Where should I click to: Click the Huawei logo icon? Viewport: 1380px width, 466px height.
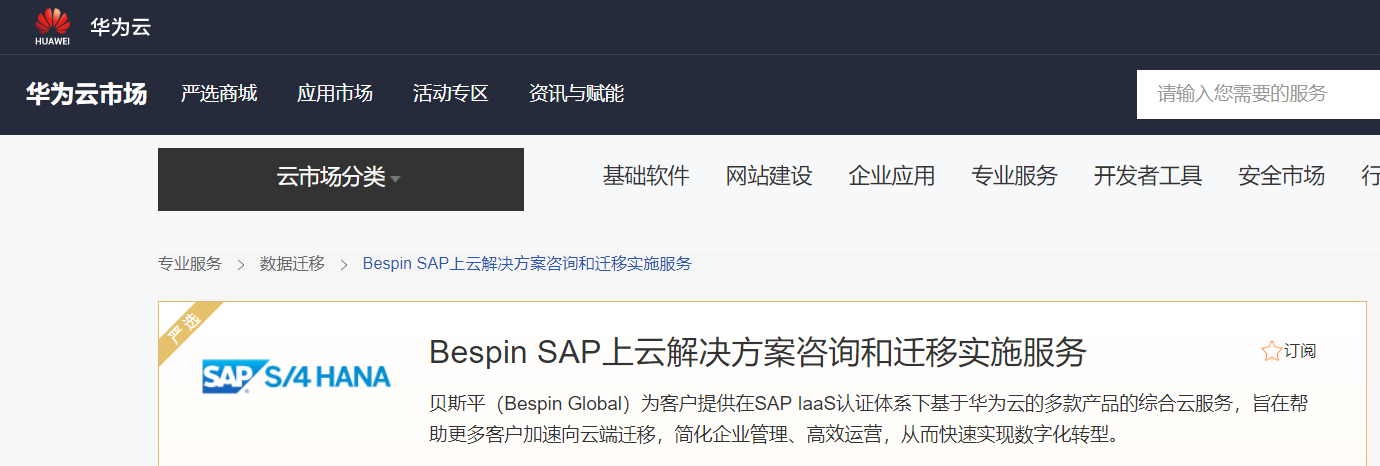point(52,27)
